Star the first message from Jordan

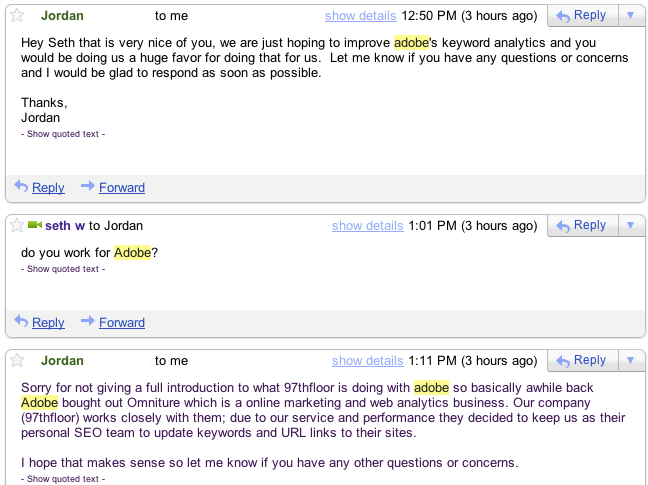tap(16, 16)
